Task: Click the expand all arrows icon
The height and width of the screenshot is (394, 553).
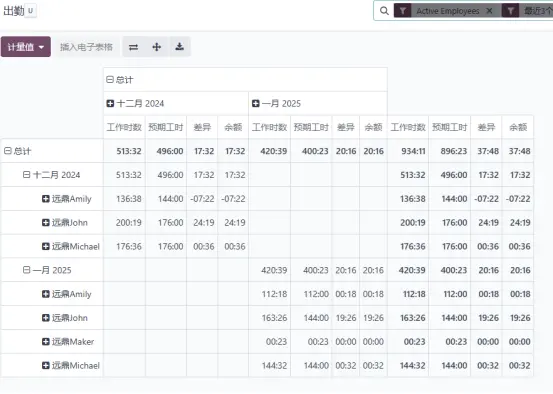Action: [157, 47]
